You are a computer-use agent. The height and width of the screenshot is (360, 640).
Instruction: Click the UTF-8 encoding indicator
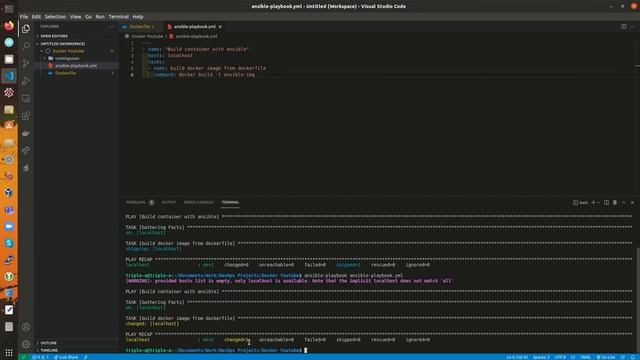tap(560, 357)
